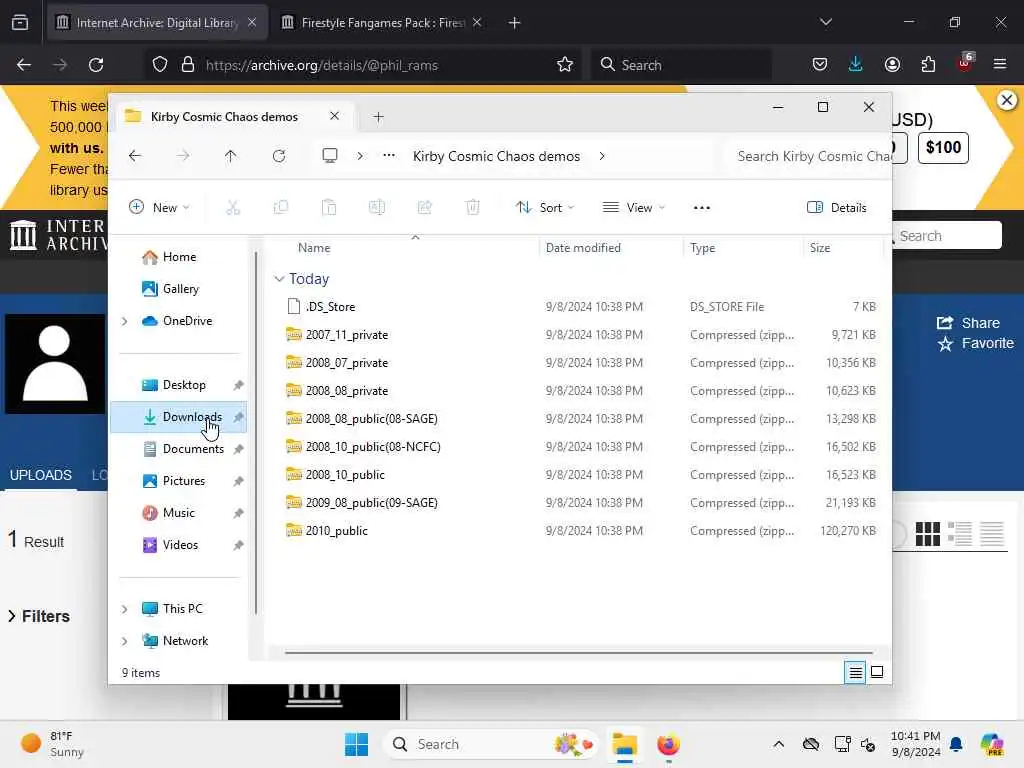Add a new Explorer tab

pyautogui.click(x=378, y=117)
